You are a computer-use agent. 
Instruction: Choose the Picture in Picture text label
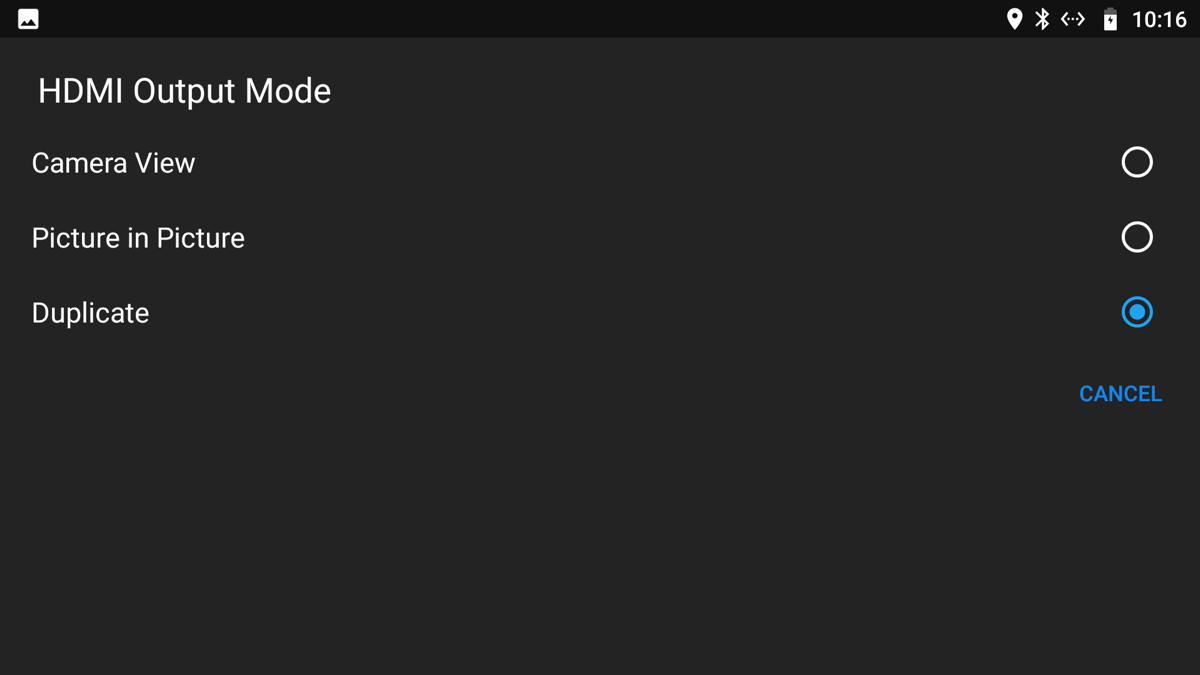click(138, 238)
